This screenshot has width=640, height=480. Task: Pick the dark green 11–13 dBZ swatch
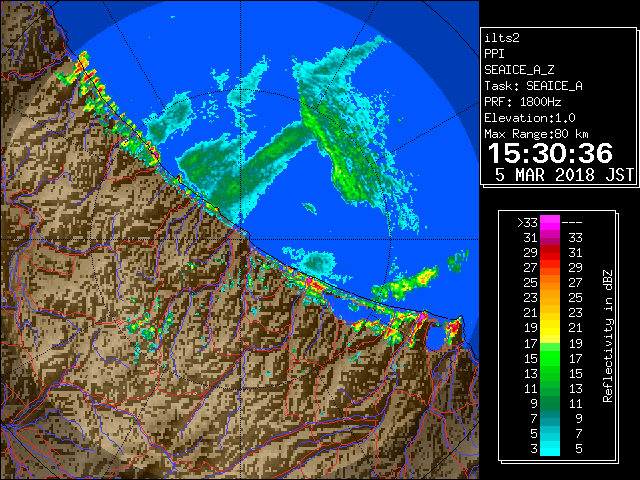pyautogui.click(x=550, y=389)
